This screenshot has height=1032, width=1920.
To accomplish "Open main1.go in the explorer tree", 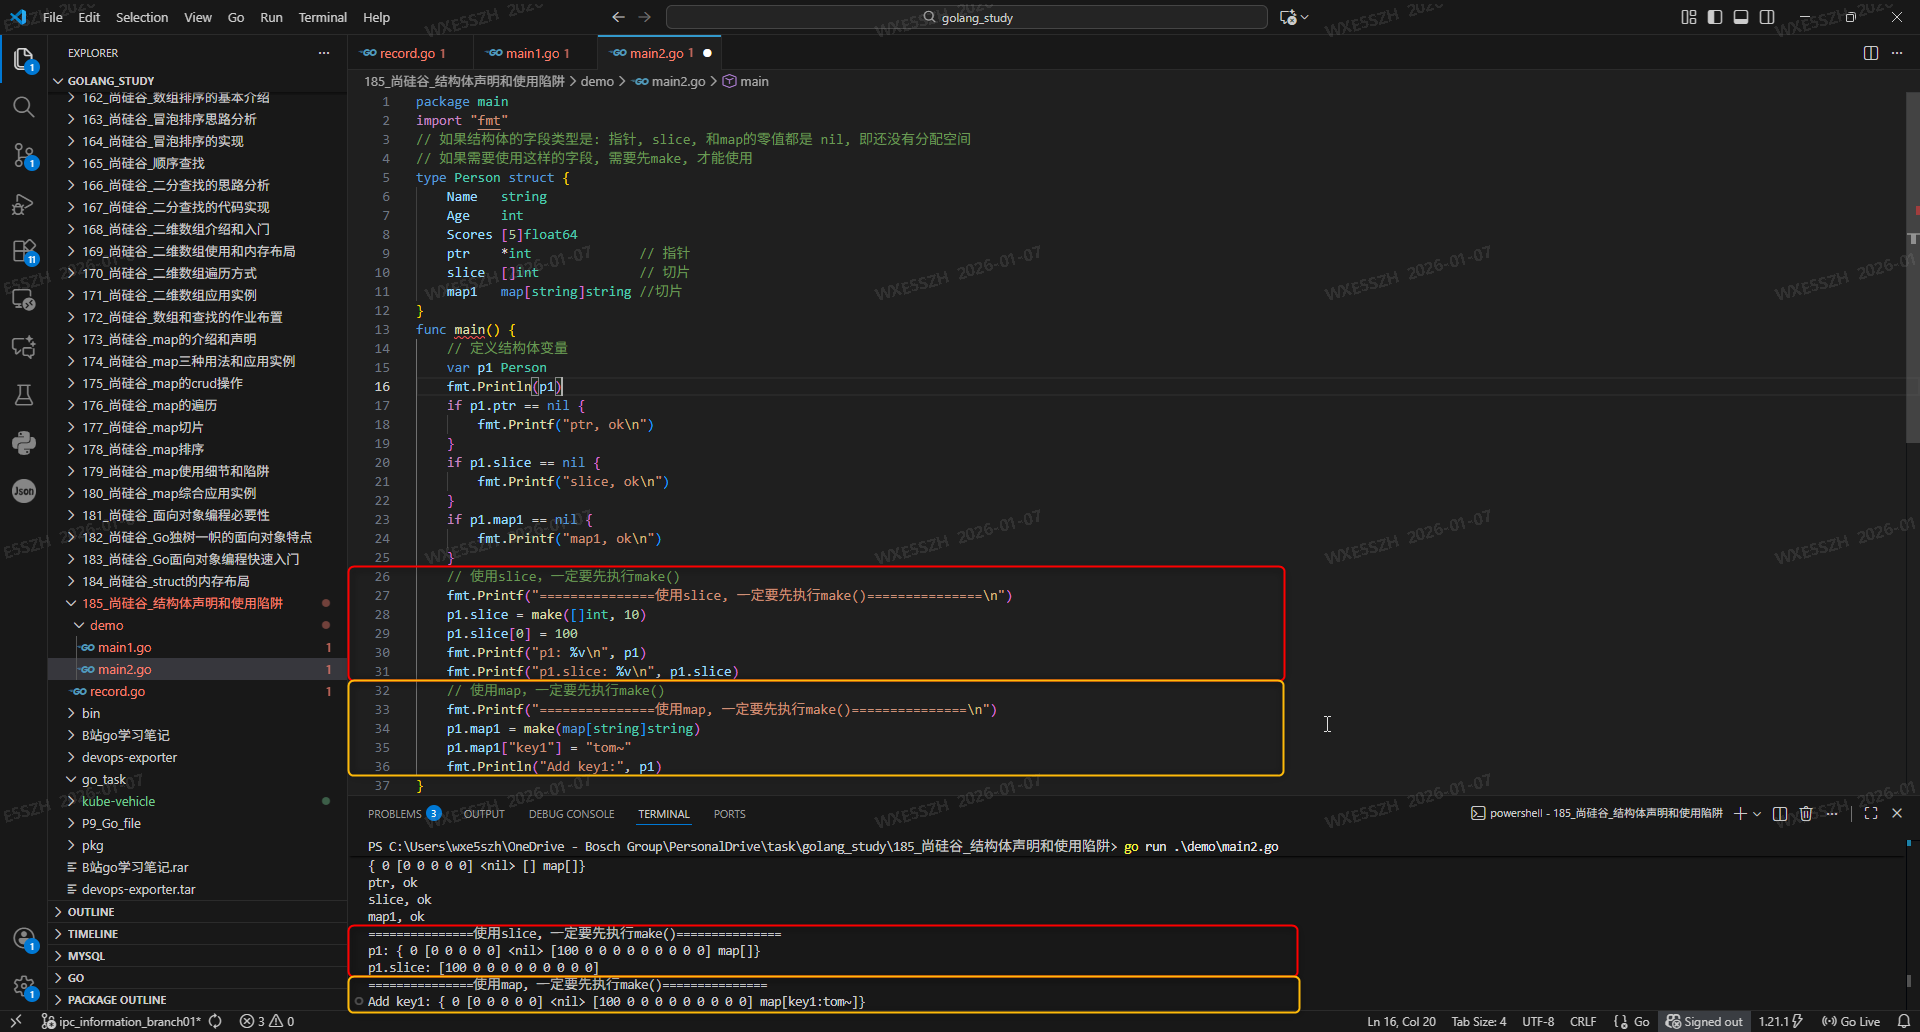I will pyautogui.click(x=197, y=647).
